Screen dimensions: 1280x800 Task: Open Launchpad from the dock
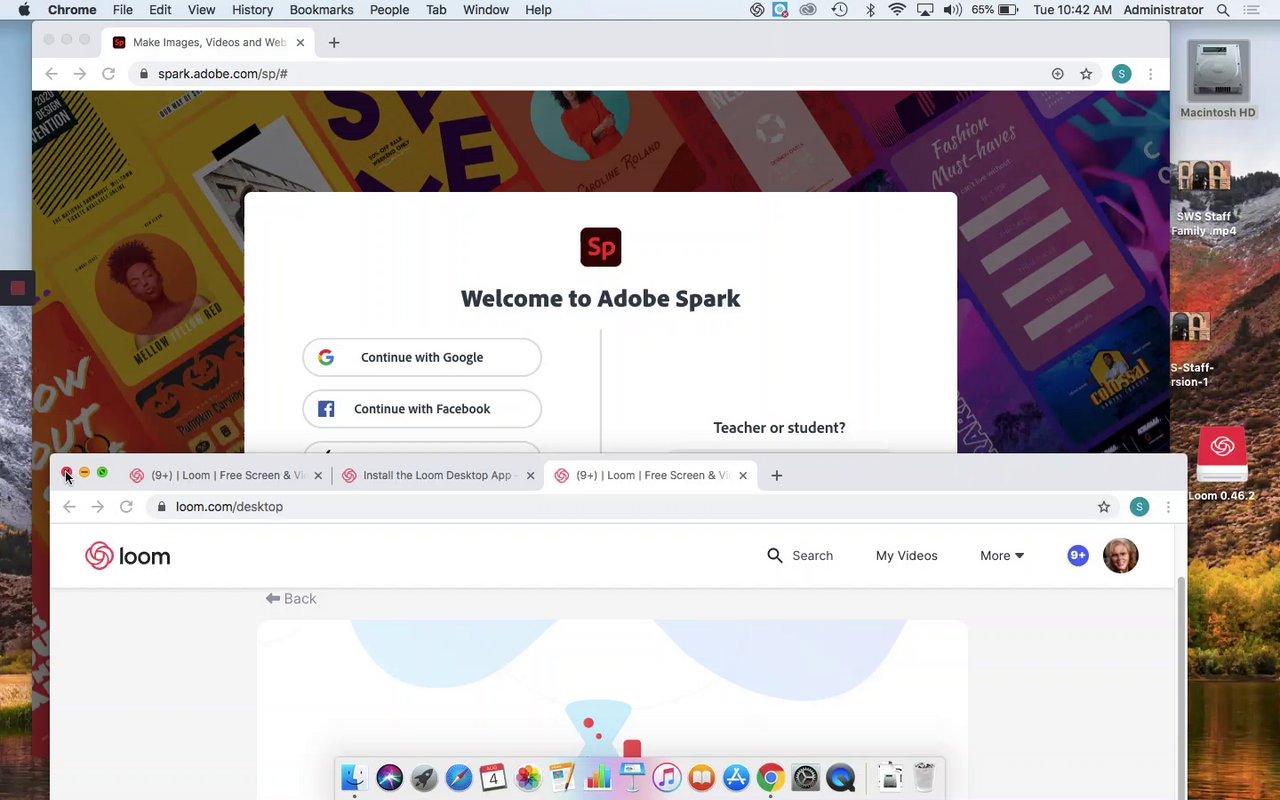(x=424, y=777)
